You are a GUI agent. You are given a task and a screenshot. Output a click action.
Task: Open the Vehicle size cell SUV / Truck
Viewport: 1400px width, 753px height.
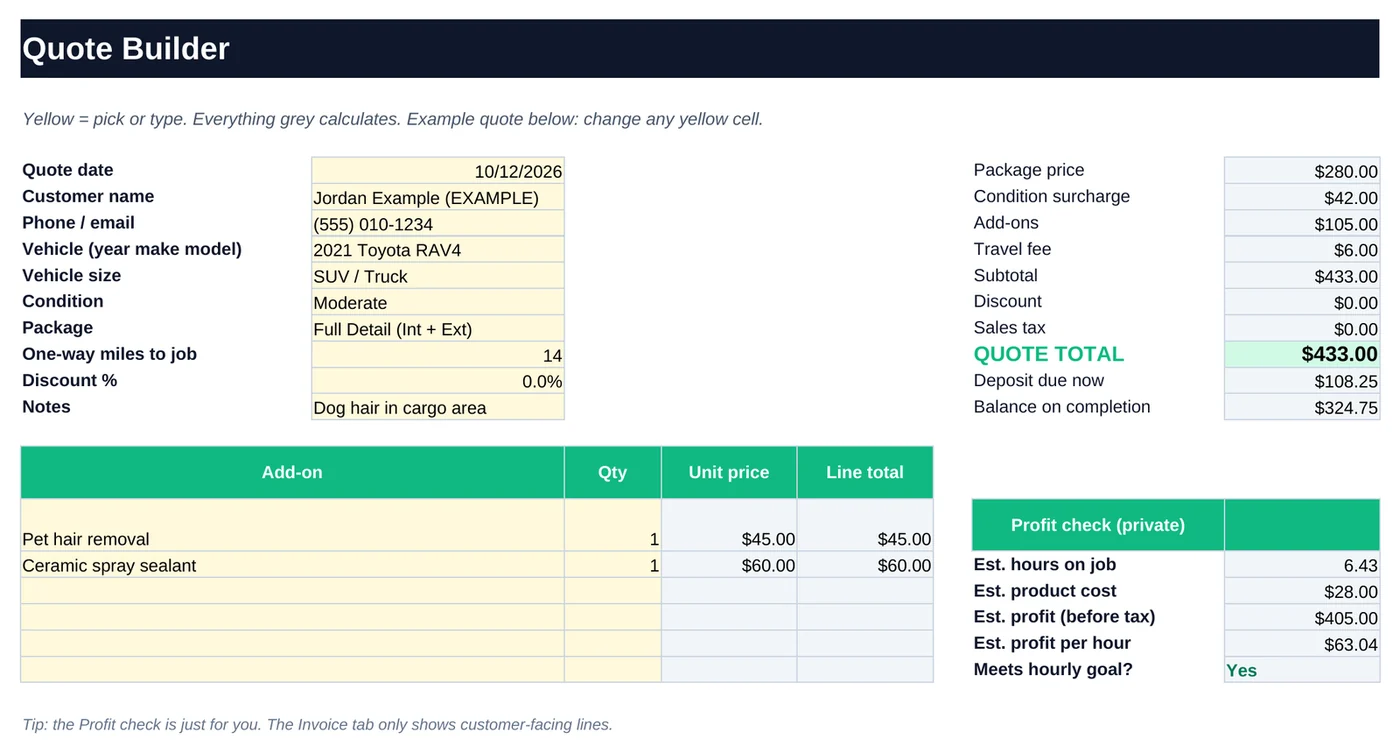point(438,276)
